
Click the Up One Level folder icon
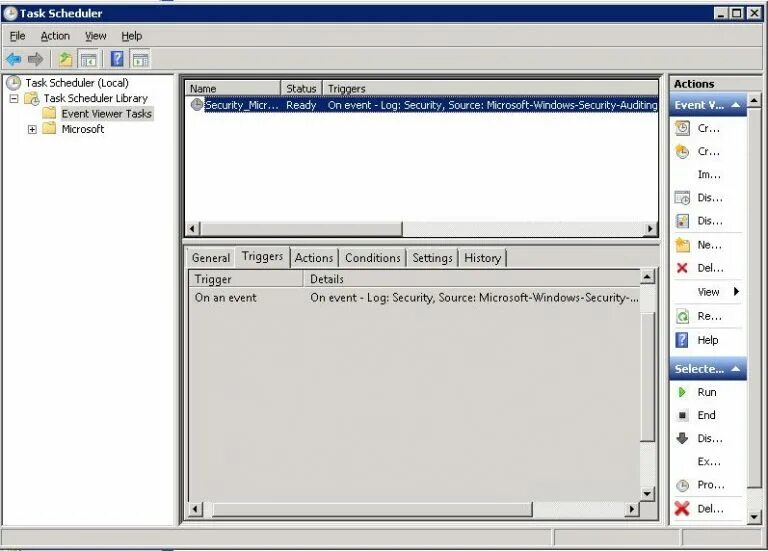tap(65, 59)
